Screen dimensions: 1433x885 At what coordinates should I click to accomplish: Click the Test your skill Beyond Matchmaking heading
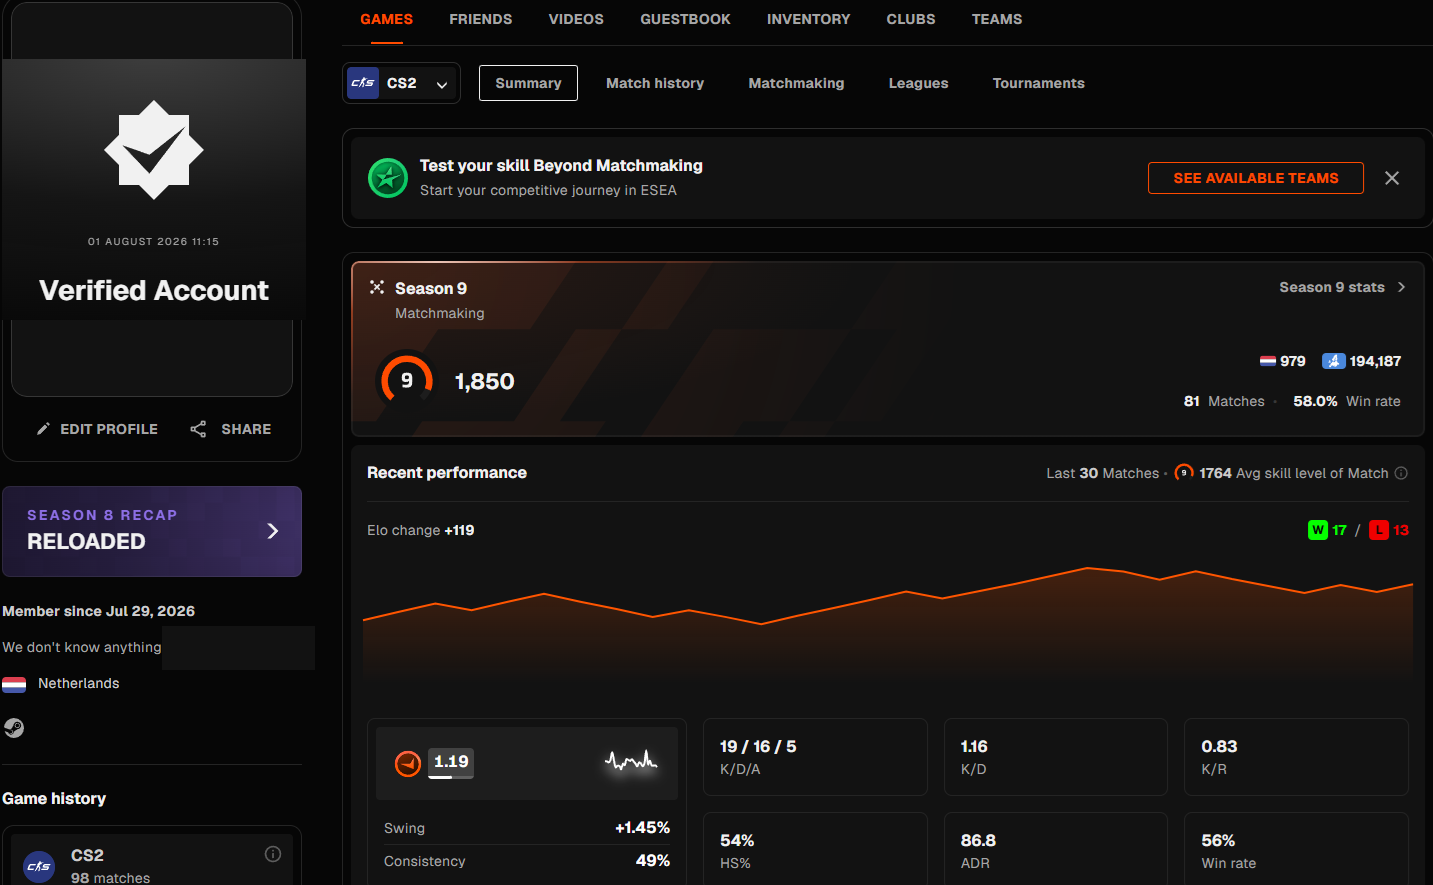tap(561, 165)
